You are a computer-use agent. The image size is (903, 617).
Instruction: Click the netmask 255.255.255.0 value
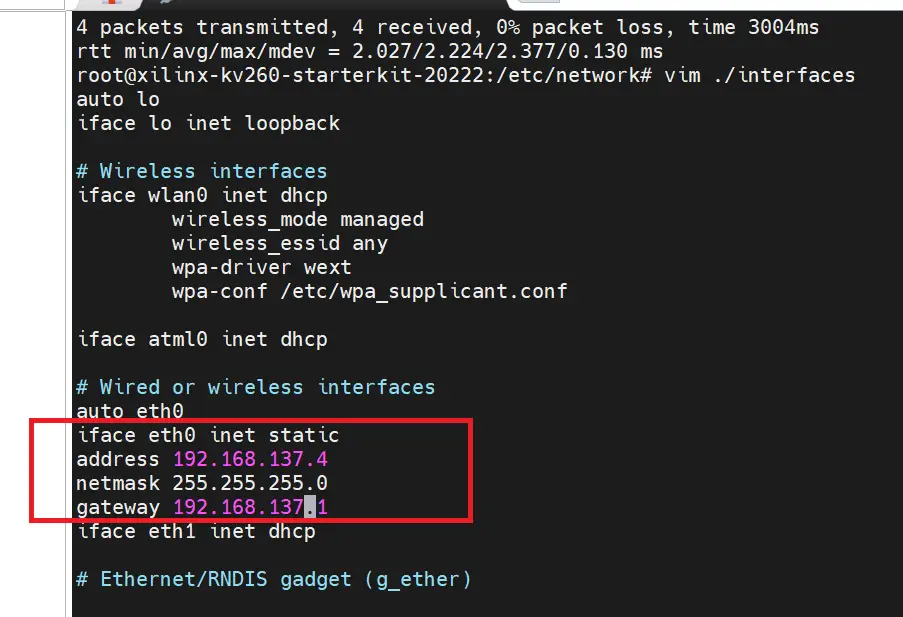coord(250,483)
